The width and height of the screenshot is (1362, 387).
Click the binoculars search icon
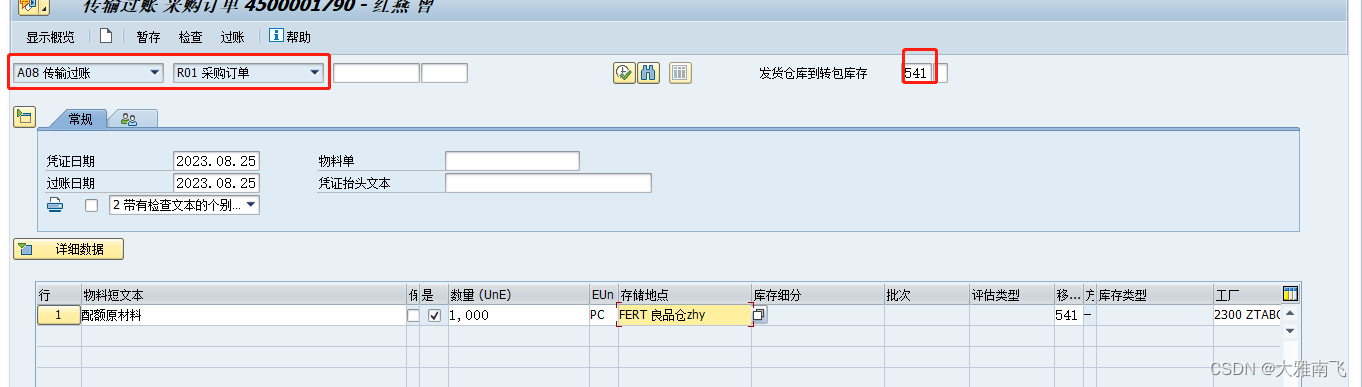tap(648, 72)
